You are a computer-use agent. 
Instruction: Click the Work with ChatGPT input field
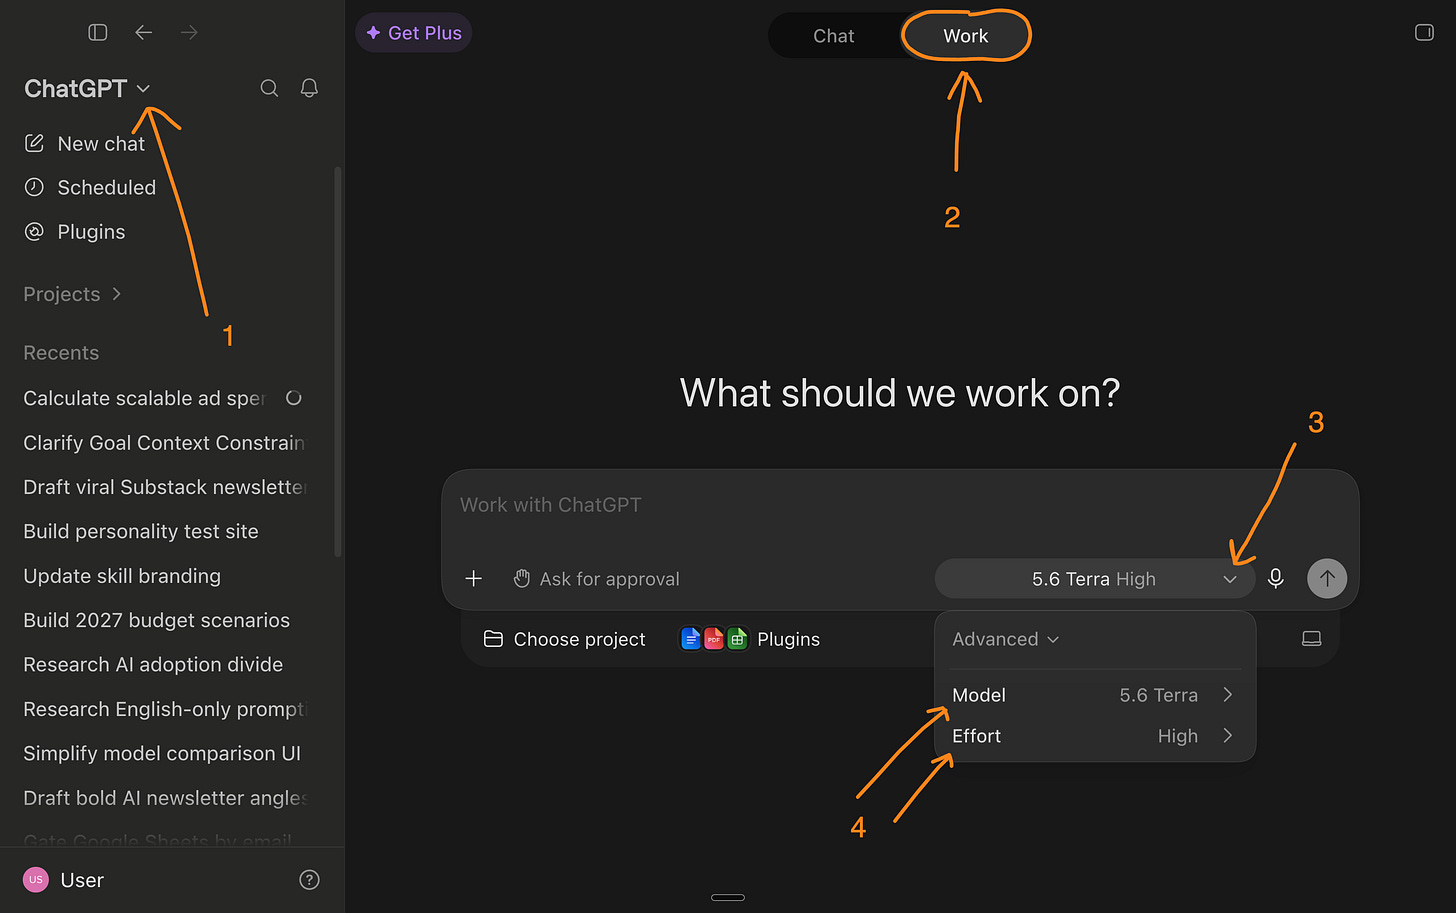(900, 506)
